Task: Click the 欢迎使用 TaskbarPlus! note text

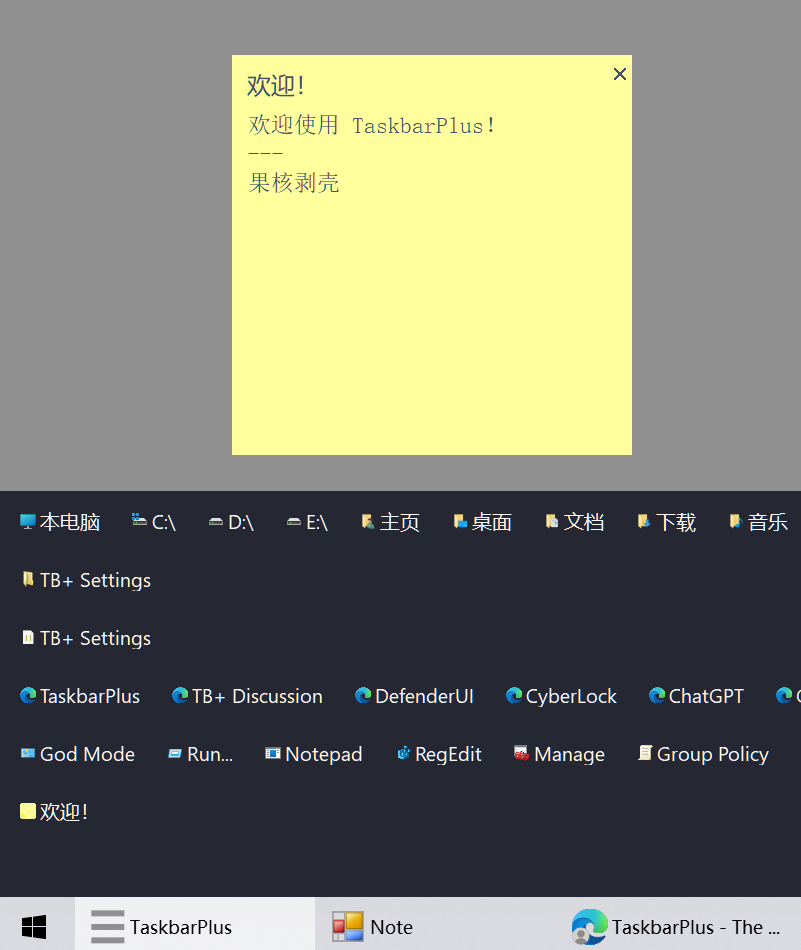Action: (x=371, y=125)
